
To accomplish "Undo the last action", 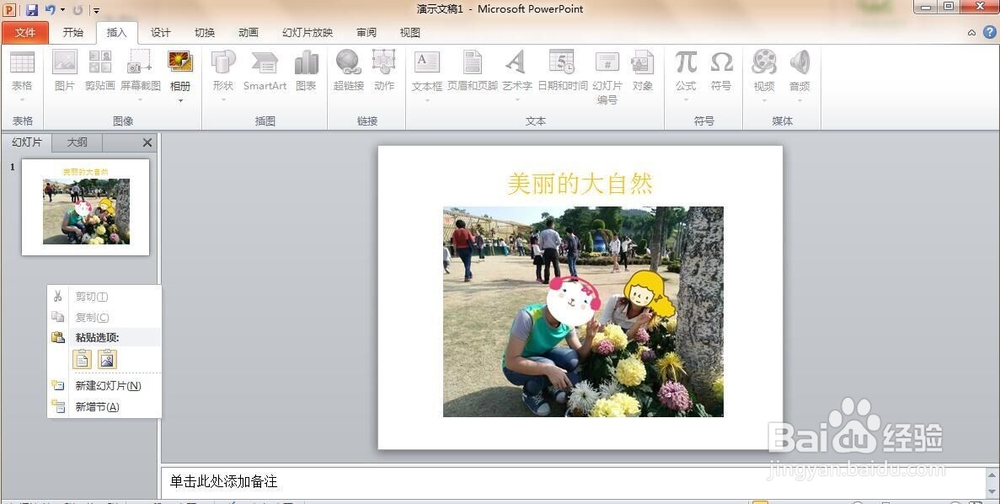I will (x=50, y=10).
